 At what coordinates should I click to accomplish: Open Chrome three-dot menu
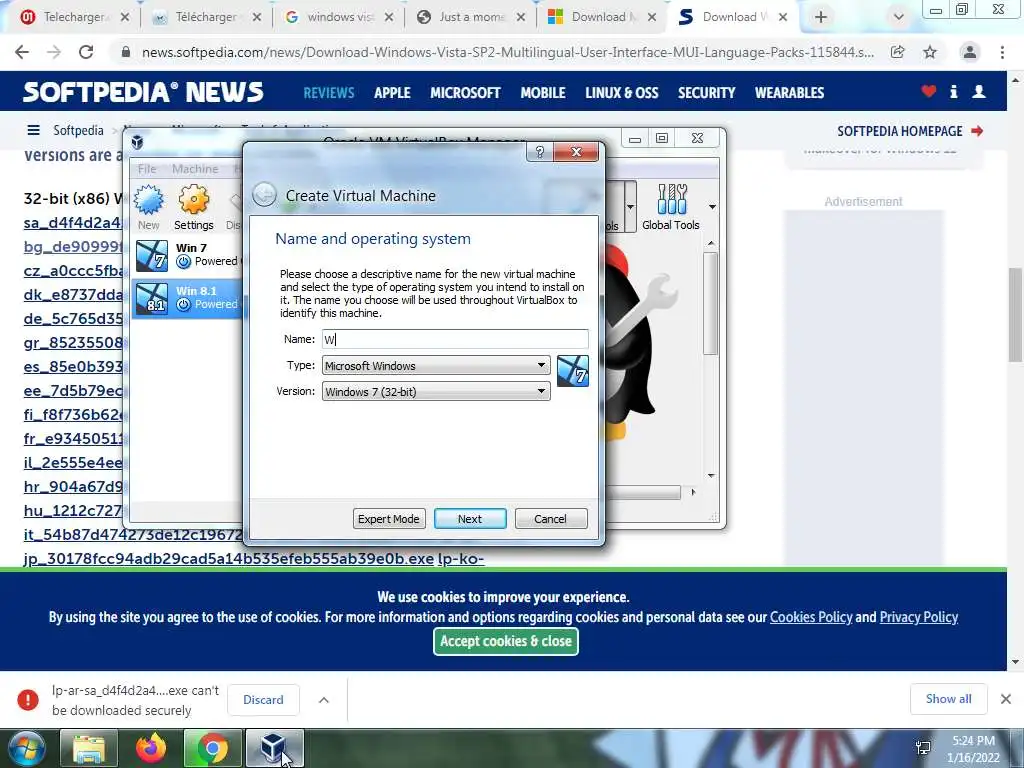coord(1002,52)
